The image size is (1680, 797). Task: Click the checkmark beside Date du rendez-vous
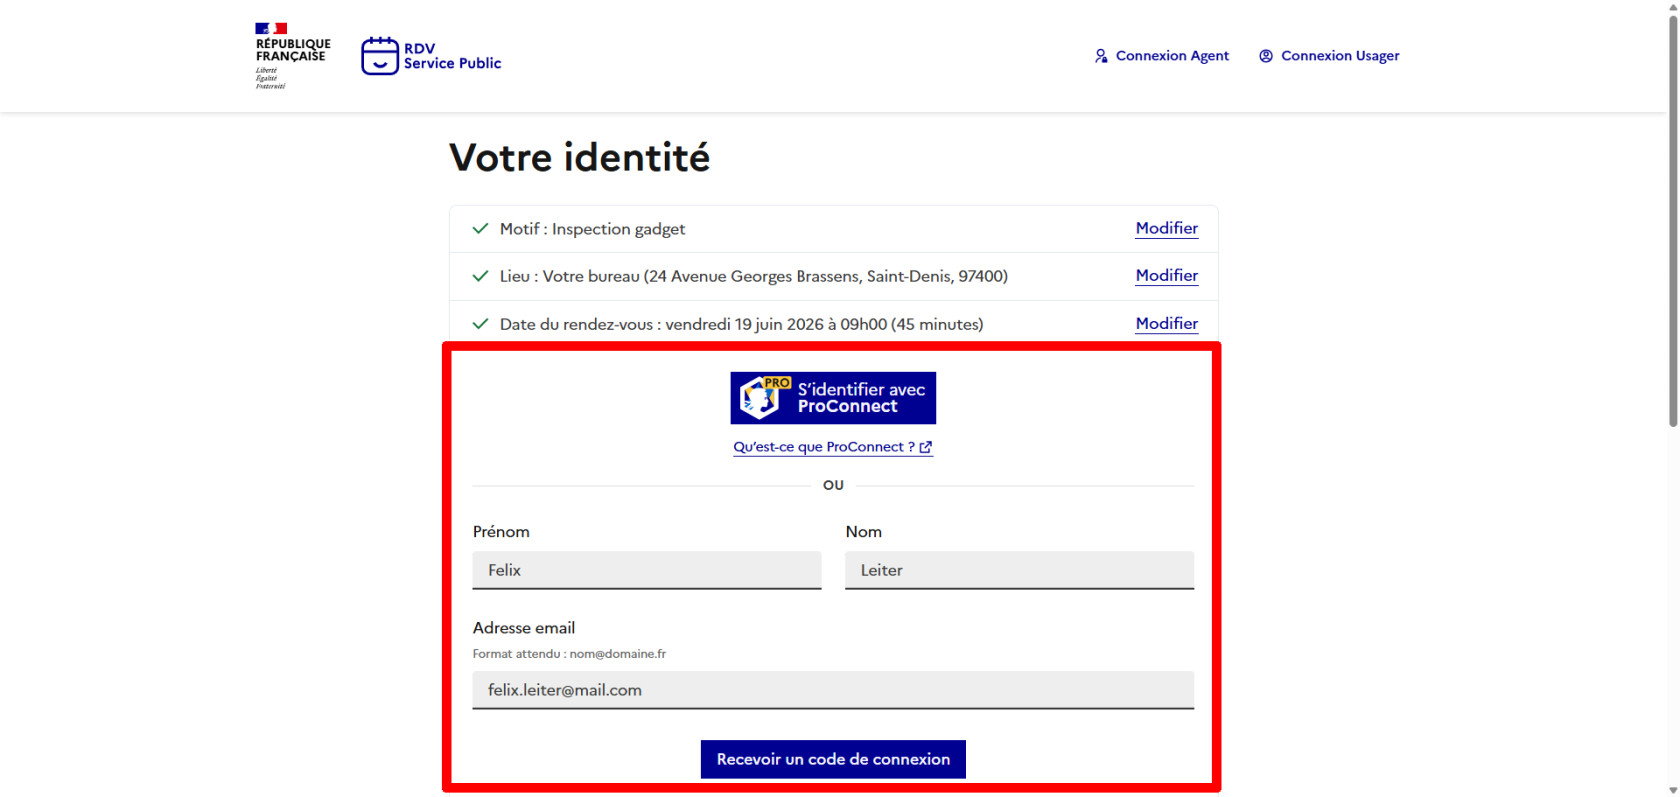click(x=480, y=324)
